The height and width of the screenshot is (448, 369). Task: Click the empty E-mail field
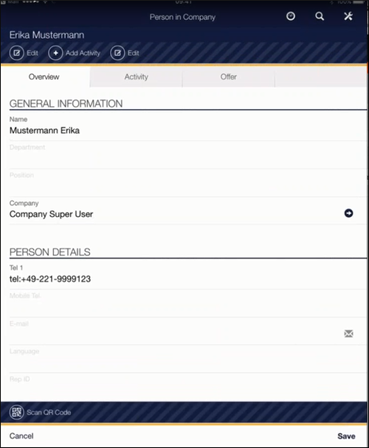pyautogui.click(x=188, y=332)
